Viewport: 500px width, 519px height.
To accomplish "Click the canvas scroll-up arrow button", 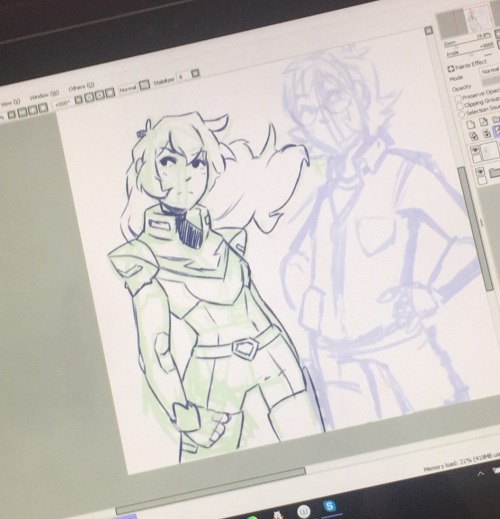I will pyautogui.click(x=429, y=31).
